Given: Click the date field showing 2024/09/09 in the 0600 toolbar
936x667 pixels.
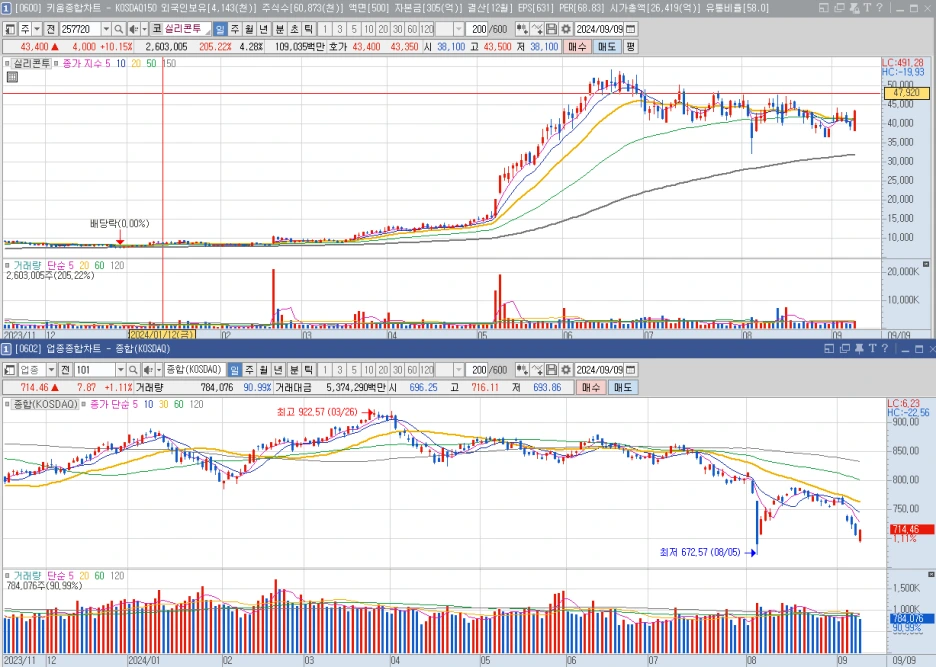Looking at the screenshot, I should pos(599,29).
